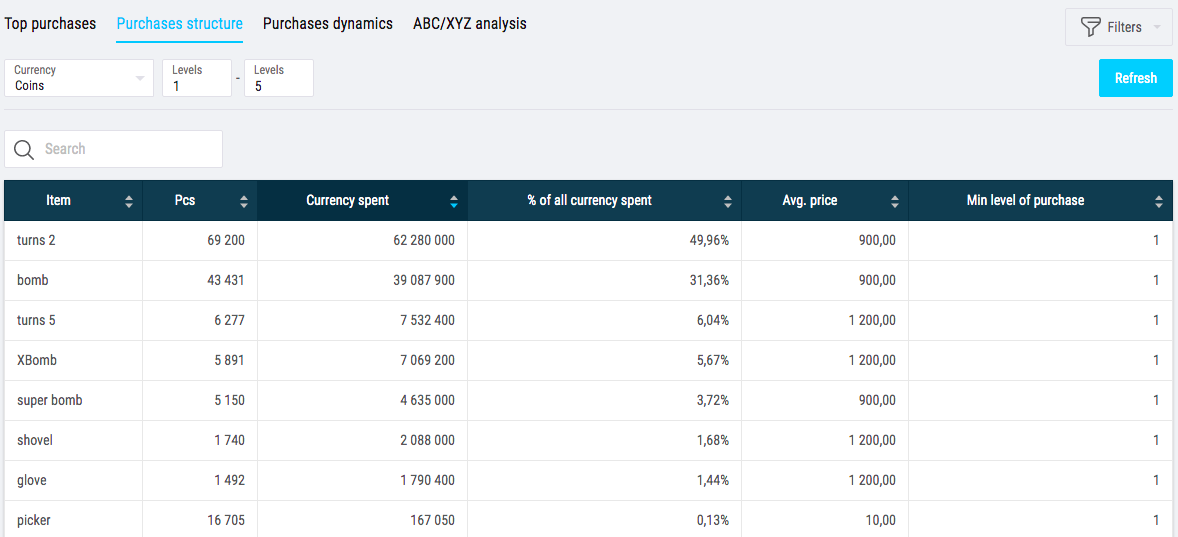Click the Item column header label

(x=59, y=201)
